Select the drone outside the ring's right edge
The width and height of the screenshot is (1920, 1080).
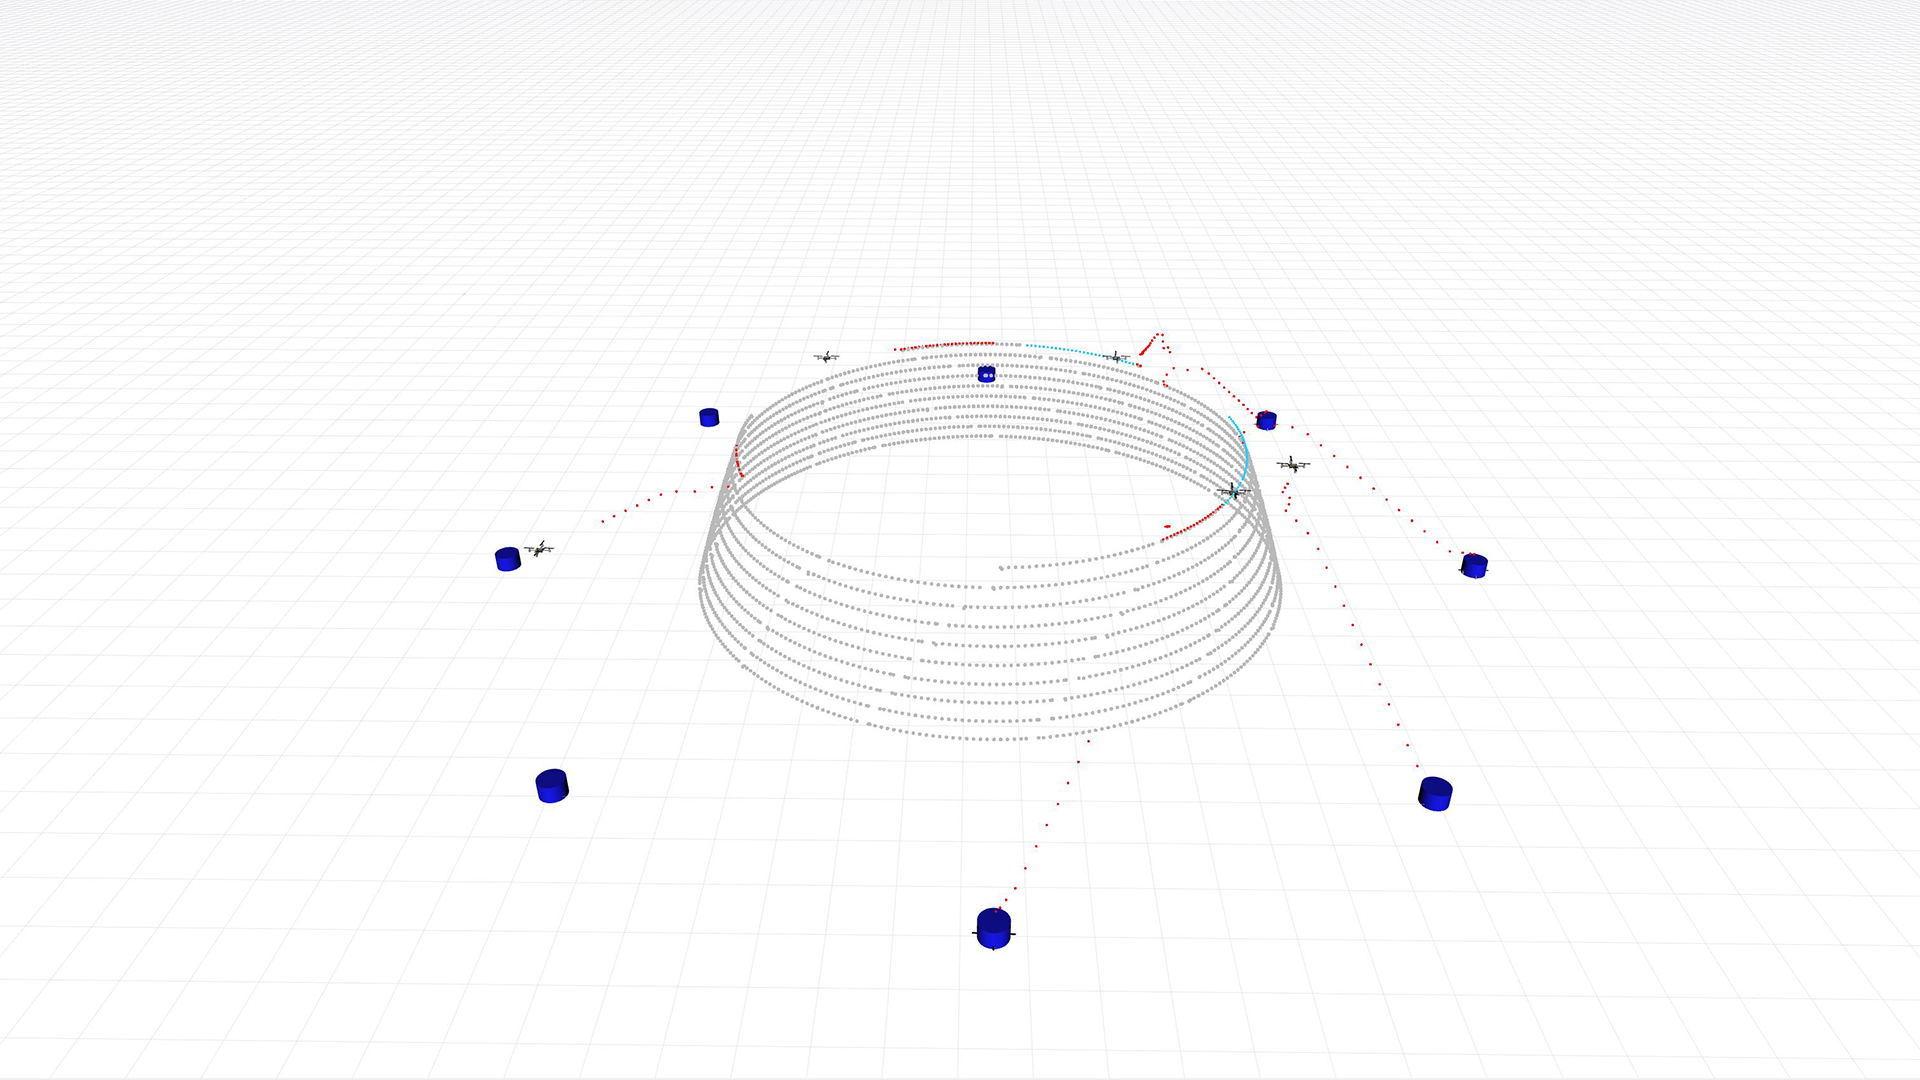[1293, 465]
